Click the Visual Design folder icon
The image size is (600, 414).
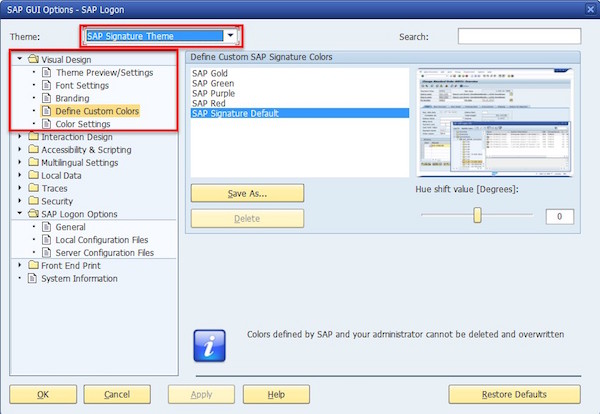click(x=33, y=59)
